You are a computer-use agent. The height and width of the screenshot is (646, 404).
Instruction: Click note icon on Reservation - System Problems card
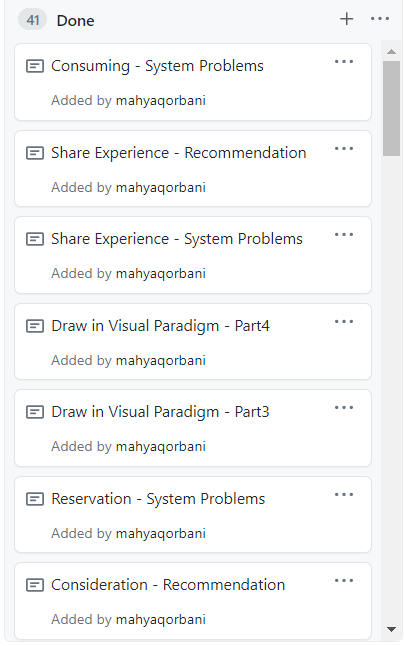point(35,499)
